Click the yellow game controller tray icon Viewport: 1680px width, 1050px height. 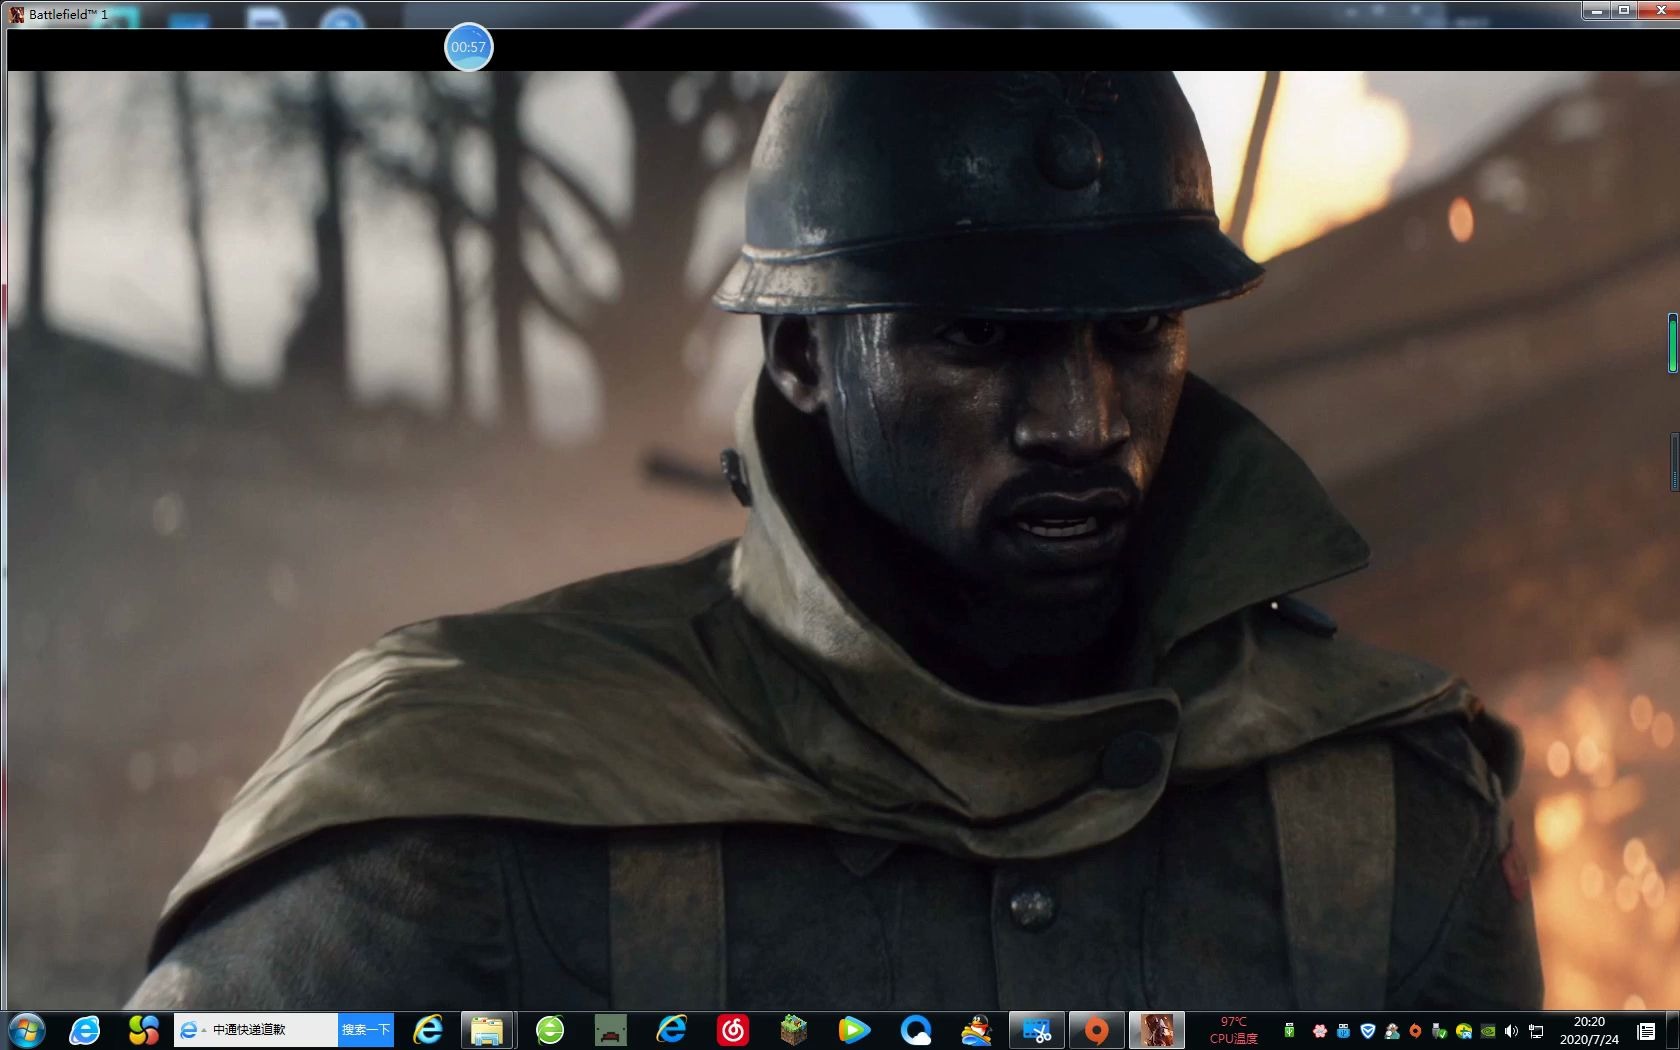click(1464, 1031)
